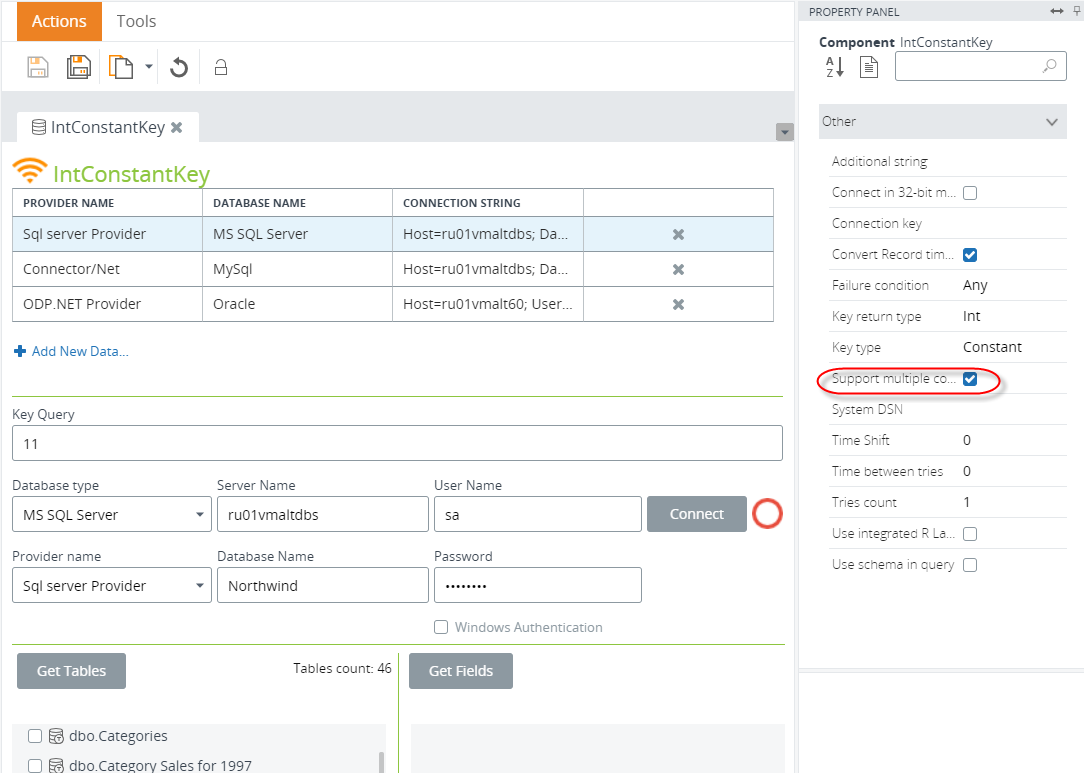Click the document view icon in Property Panel

coord(869,67)
